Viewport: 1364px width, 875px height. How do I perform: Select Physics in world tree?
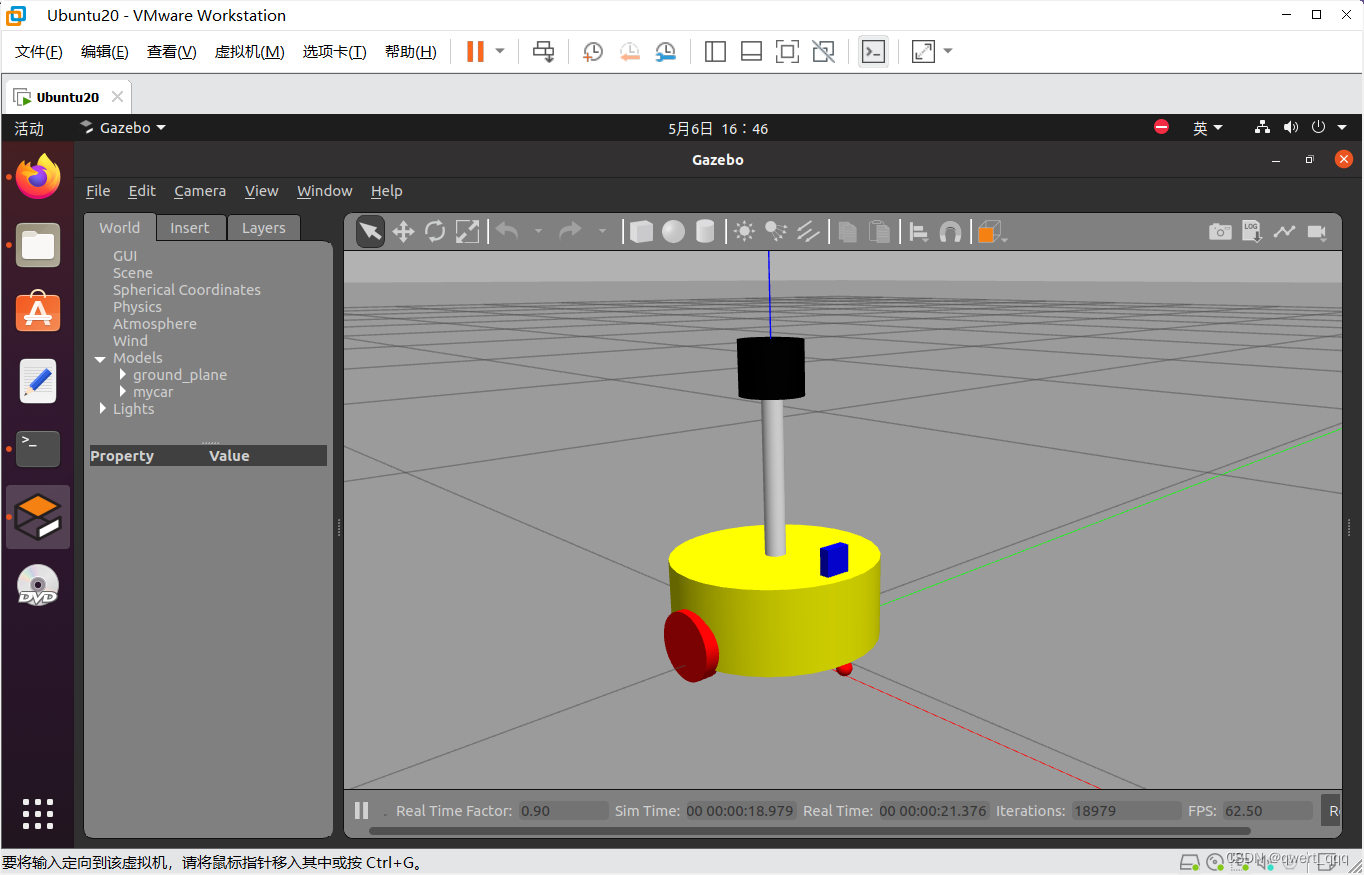pos(137,307)
